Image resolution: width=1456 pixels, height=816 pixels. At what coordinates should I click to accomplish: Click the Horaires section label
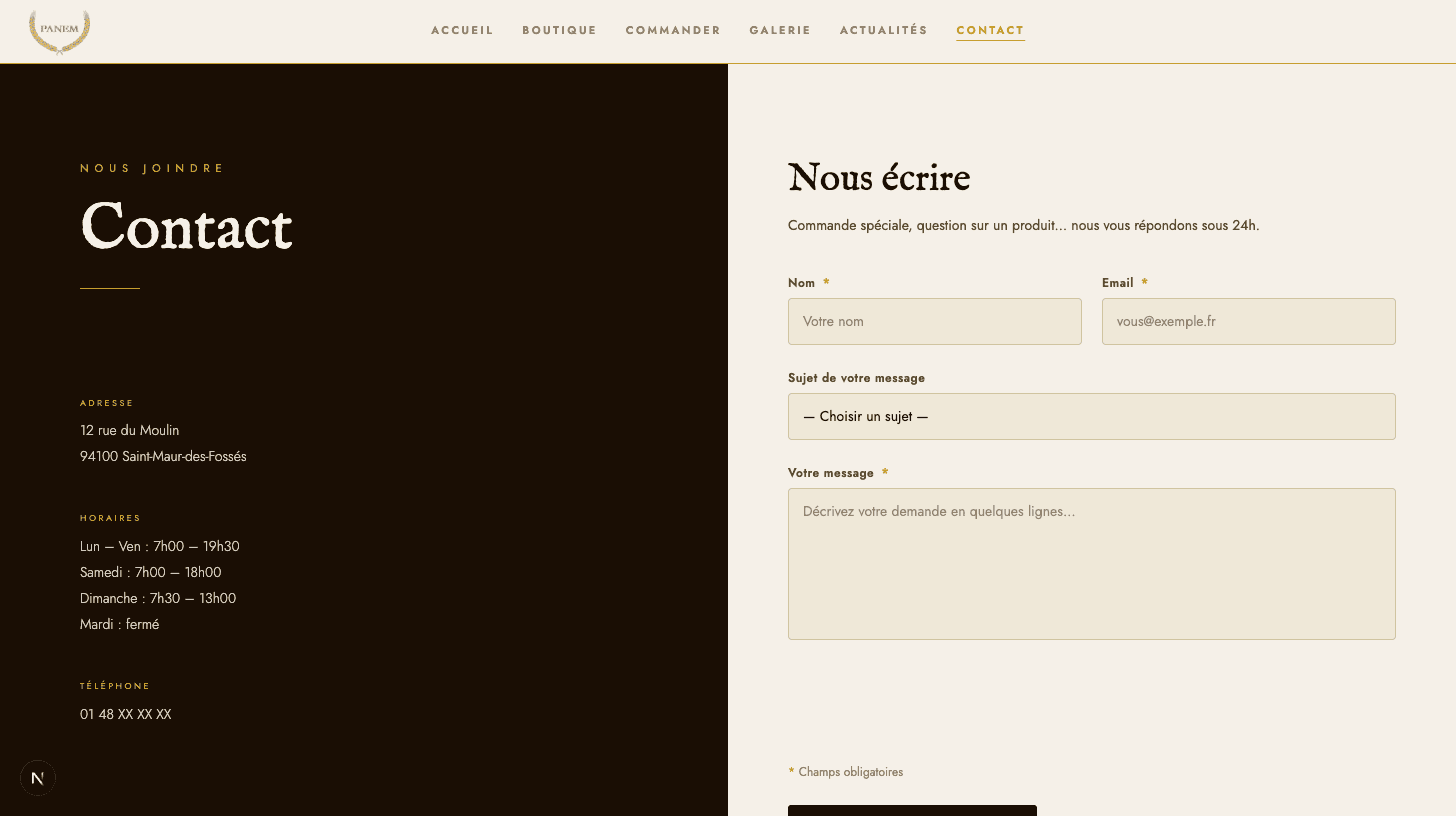(x=111, y=518)
